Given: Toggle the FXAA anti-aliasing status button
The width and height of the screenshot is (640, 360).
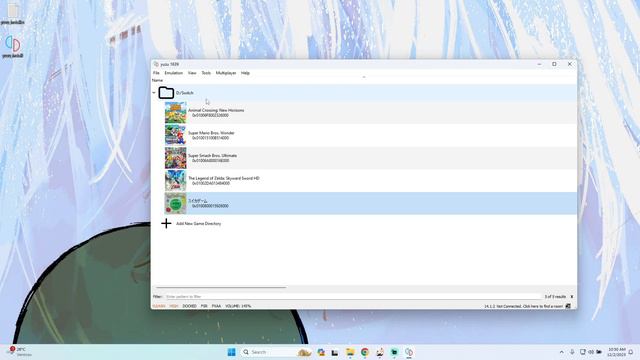Looking at the screenshot, I should (x=216, y=306).
